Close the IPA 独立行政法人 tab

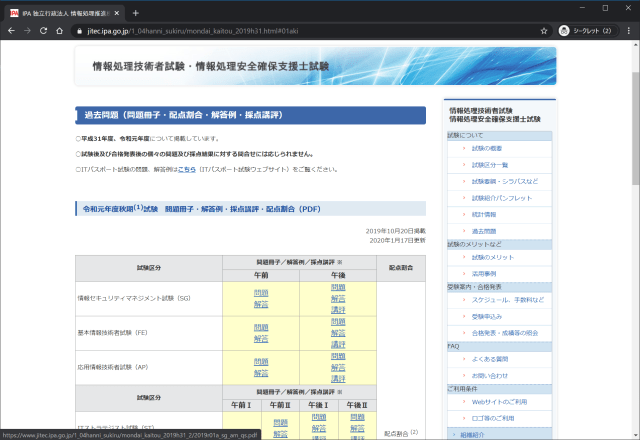click(117, 13)
